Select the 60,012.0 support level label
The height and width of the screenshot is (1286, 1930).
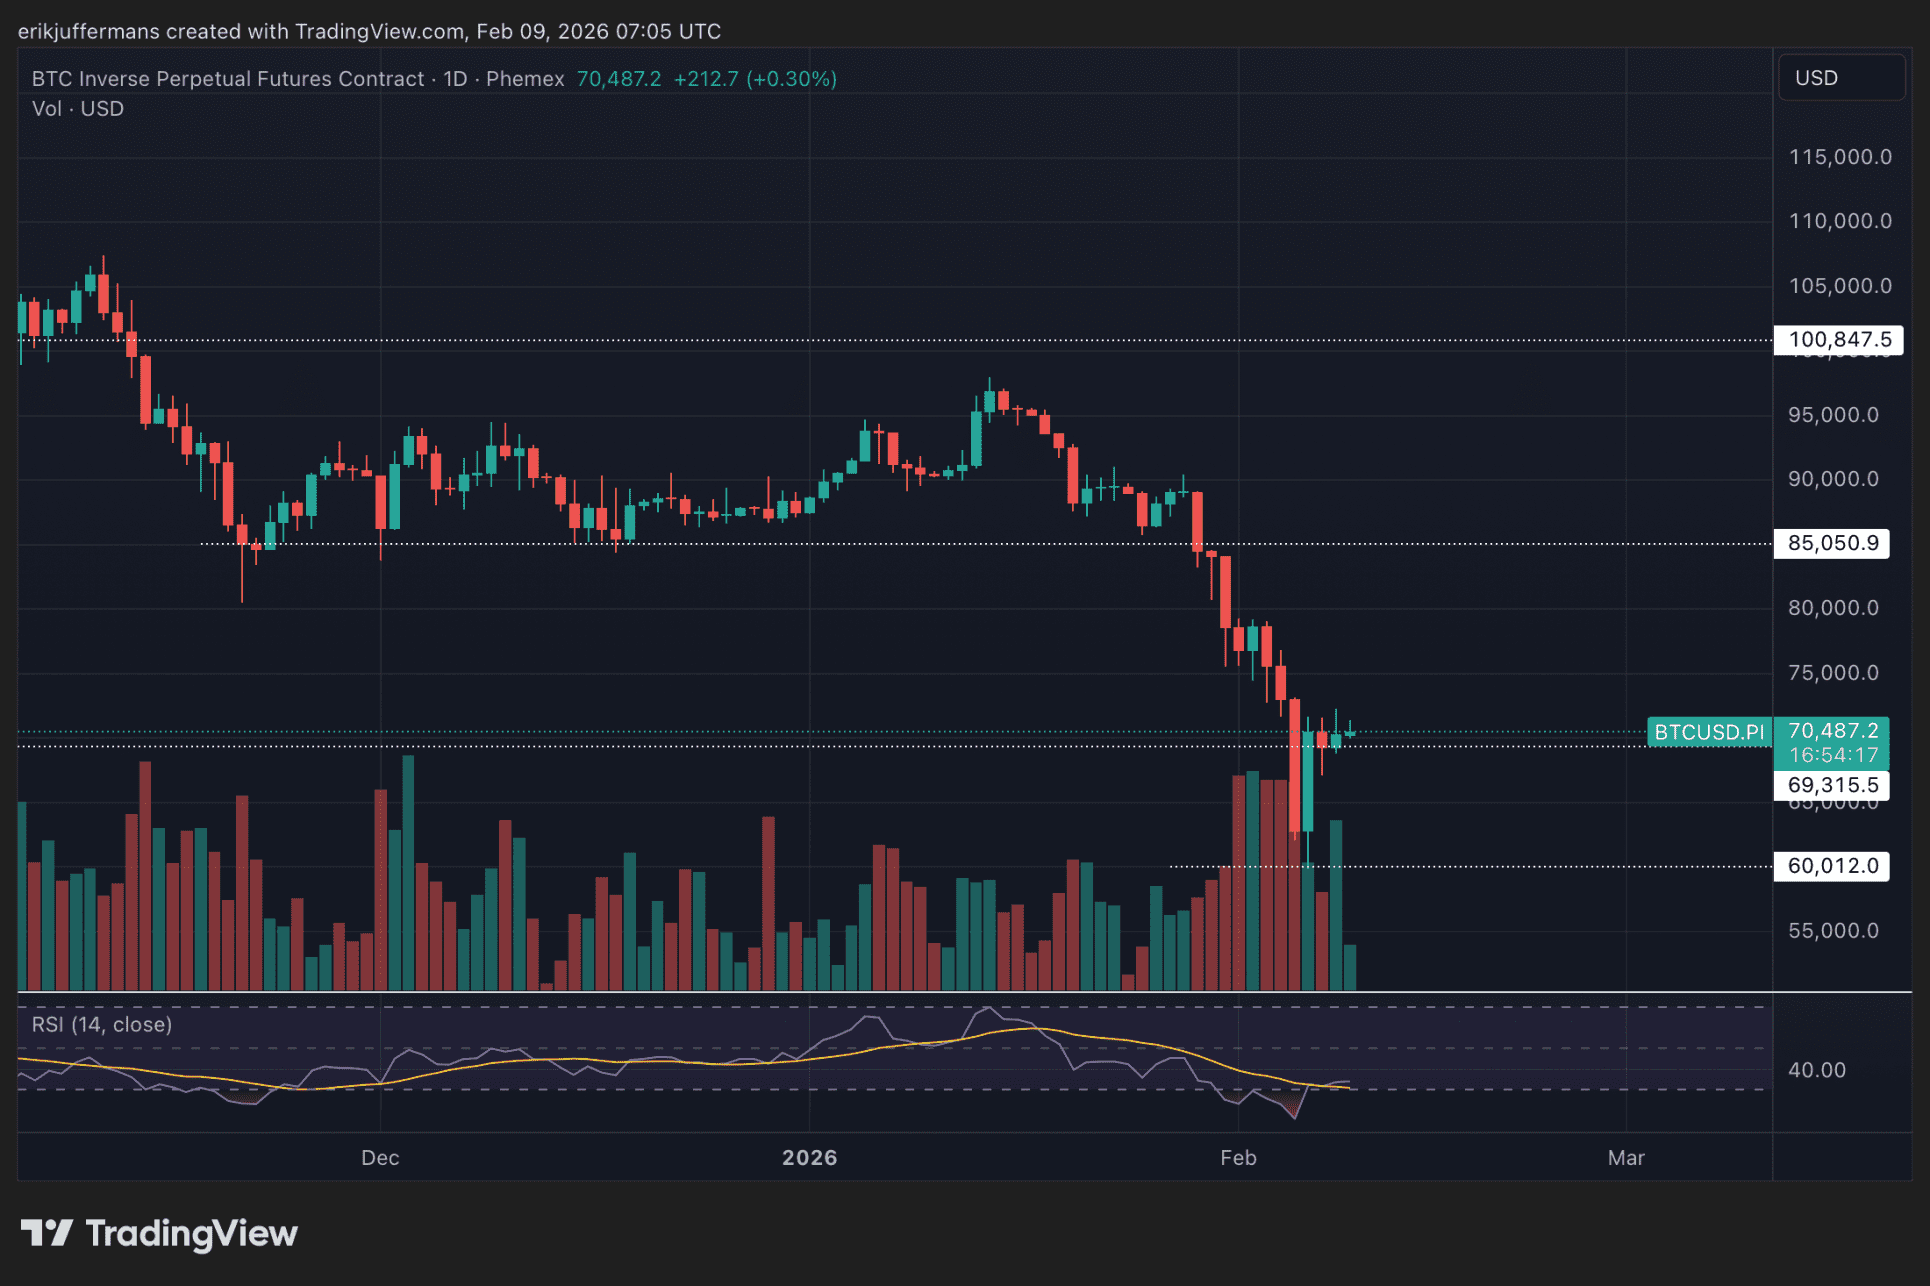[x=1832, y=866]
